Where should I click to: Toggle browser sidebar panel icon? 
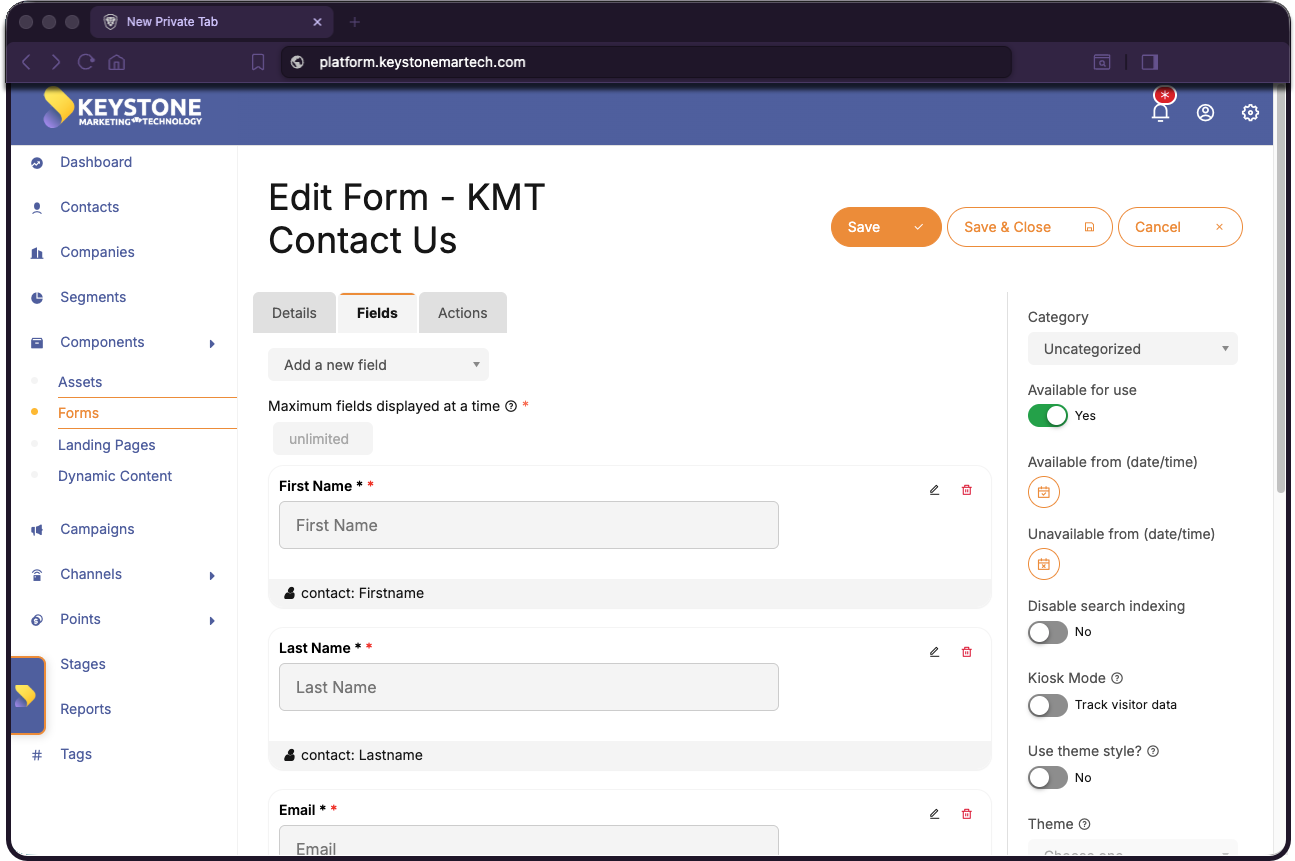1149,62
